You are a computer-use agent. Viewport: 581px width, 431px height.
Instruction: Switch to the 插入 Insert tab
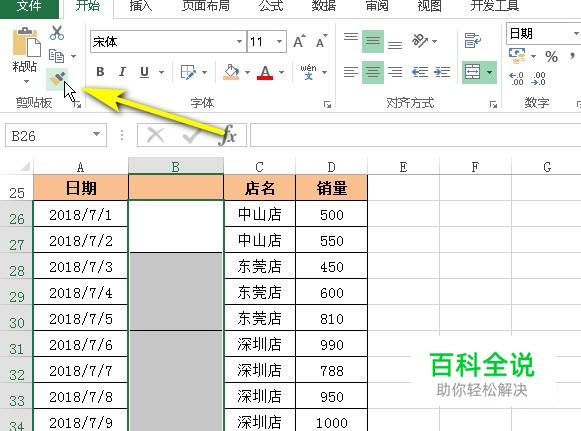141,6
